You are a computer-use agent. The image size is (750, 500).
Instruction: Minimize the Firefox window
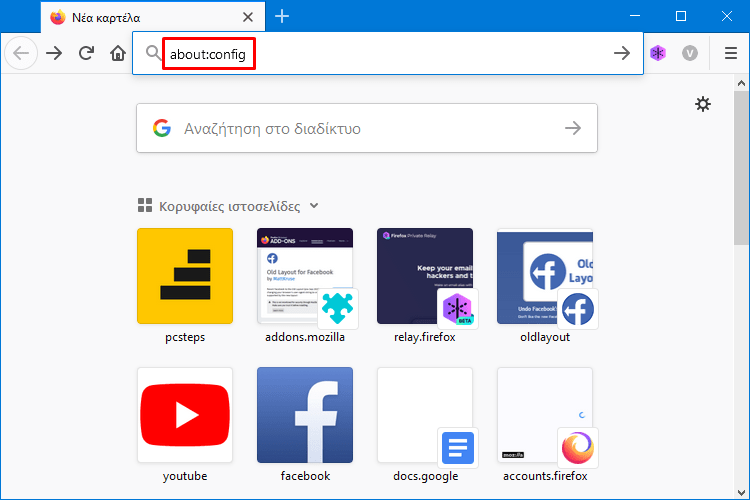pyautogui.click(x=635, y=16)
